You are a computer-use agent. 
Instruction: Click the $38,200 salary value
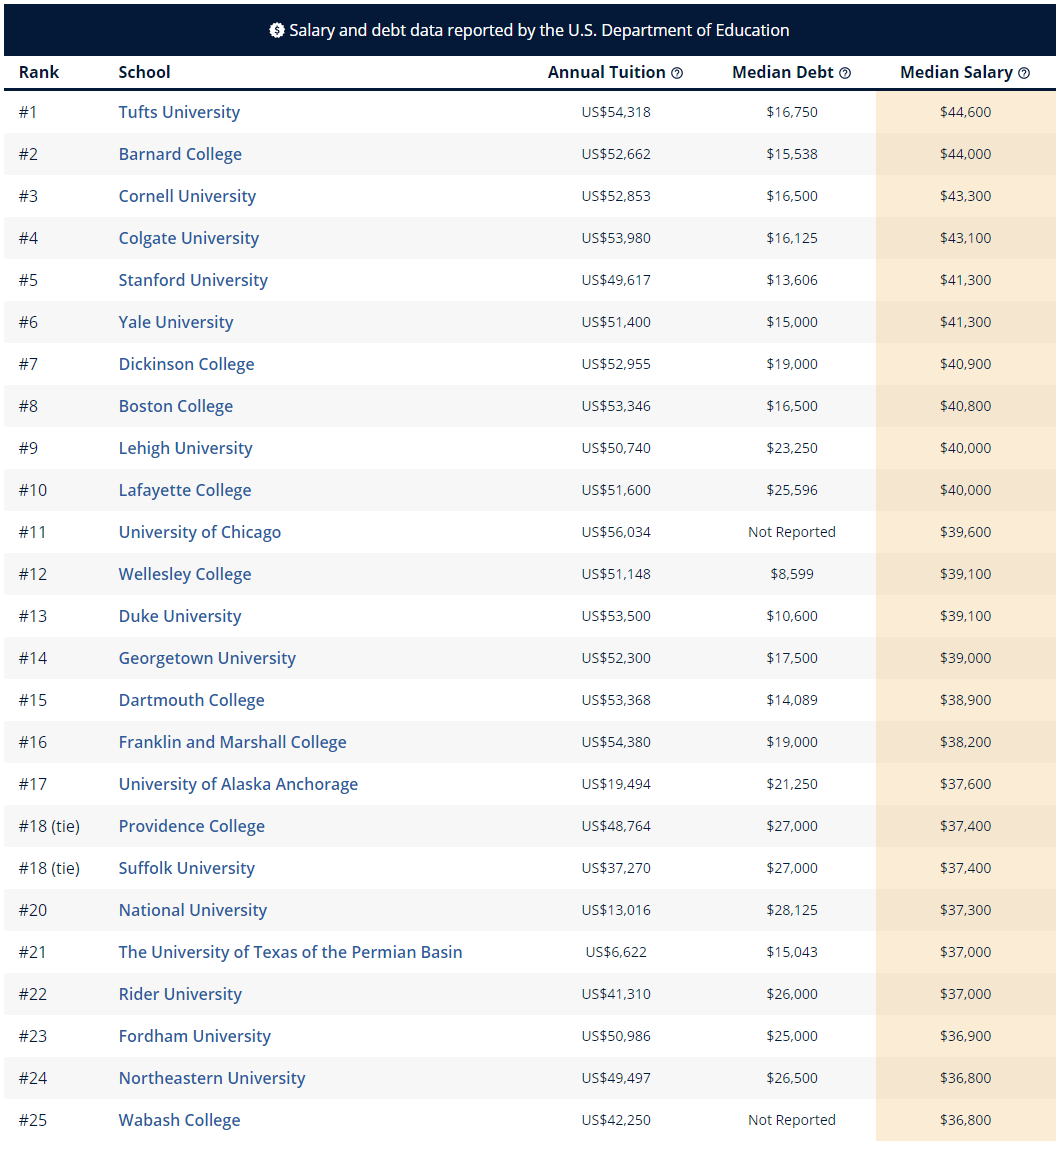tap(965, 742)
